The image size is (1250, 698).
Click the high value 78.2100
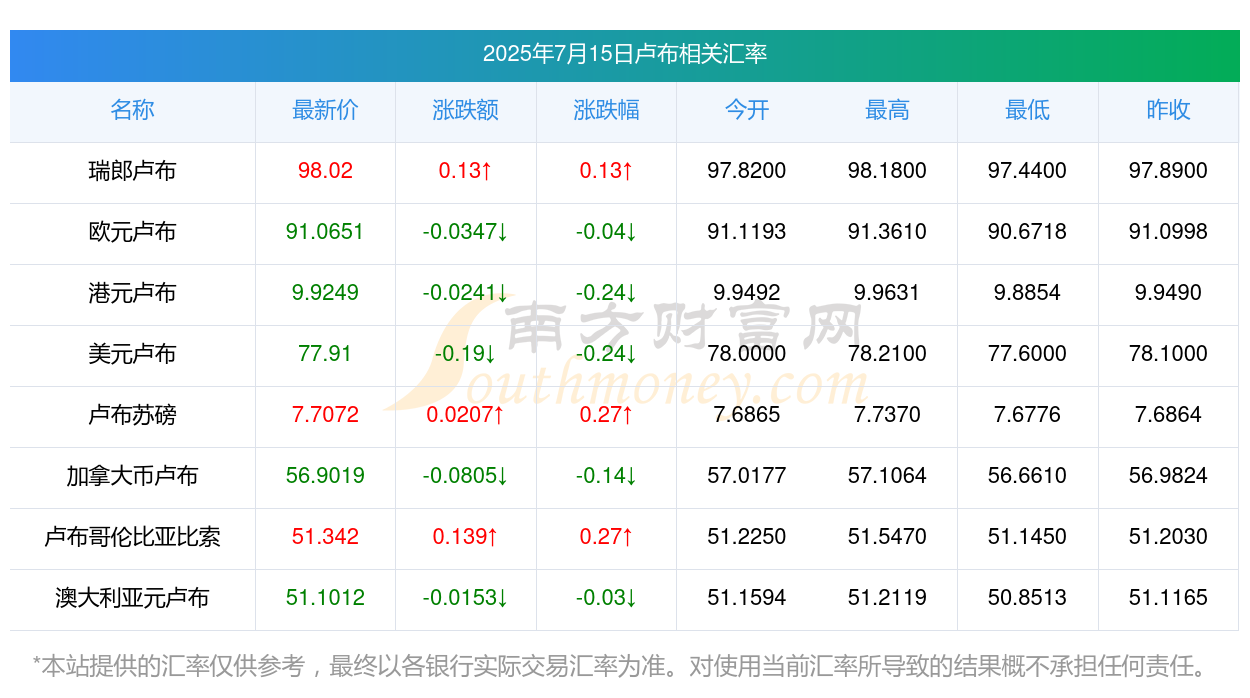[x=887, y=354]
